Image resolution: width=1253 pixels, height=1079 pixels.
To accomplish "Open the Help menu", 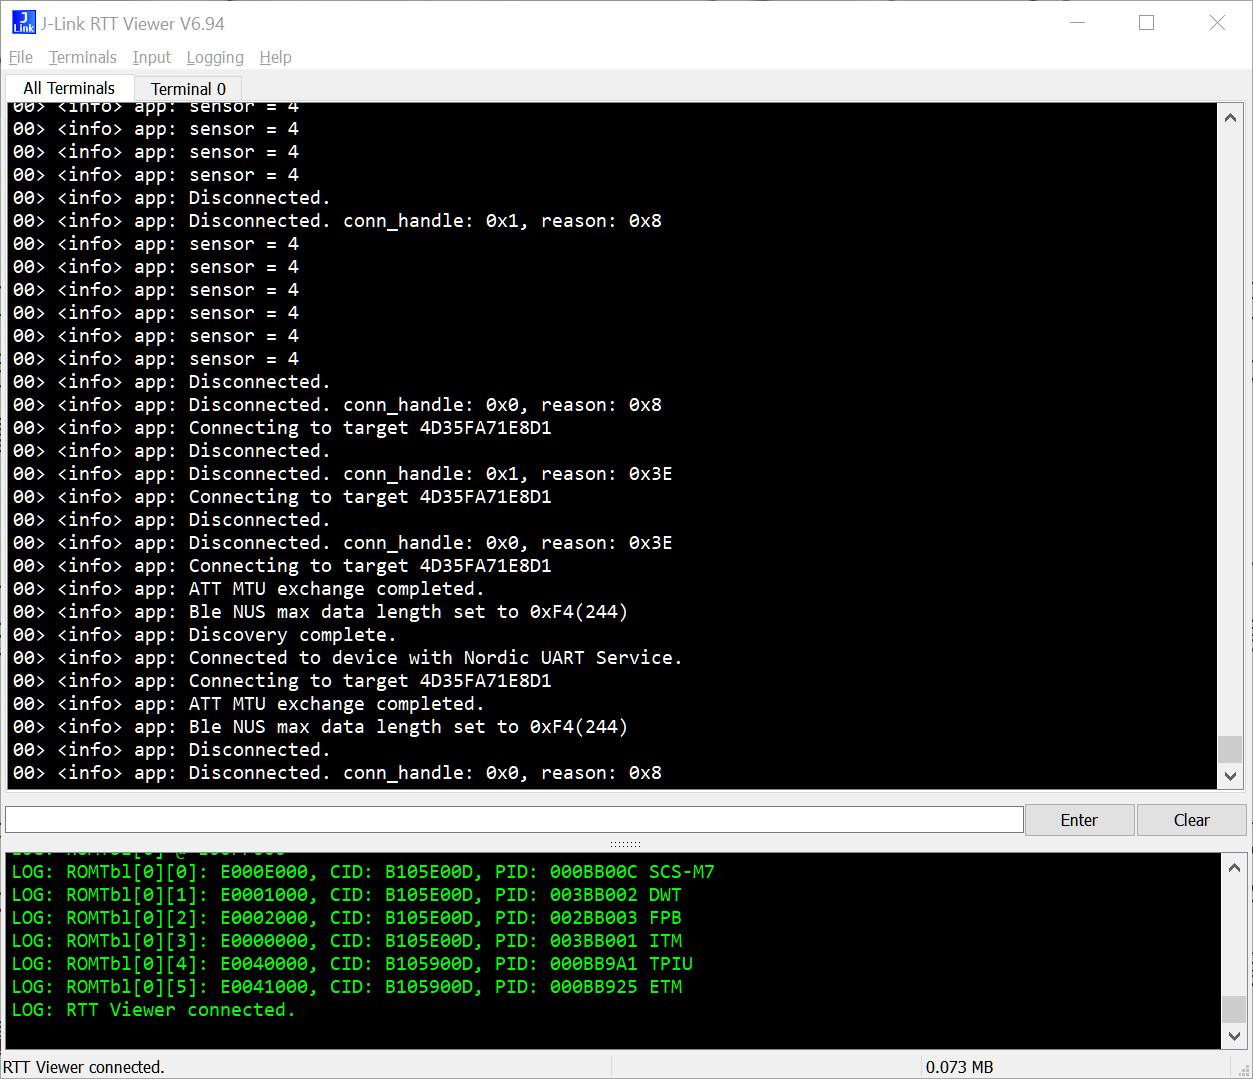I will pos(275,58).
